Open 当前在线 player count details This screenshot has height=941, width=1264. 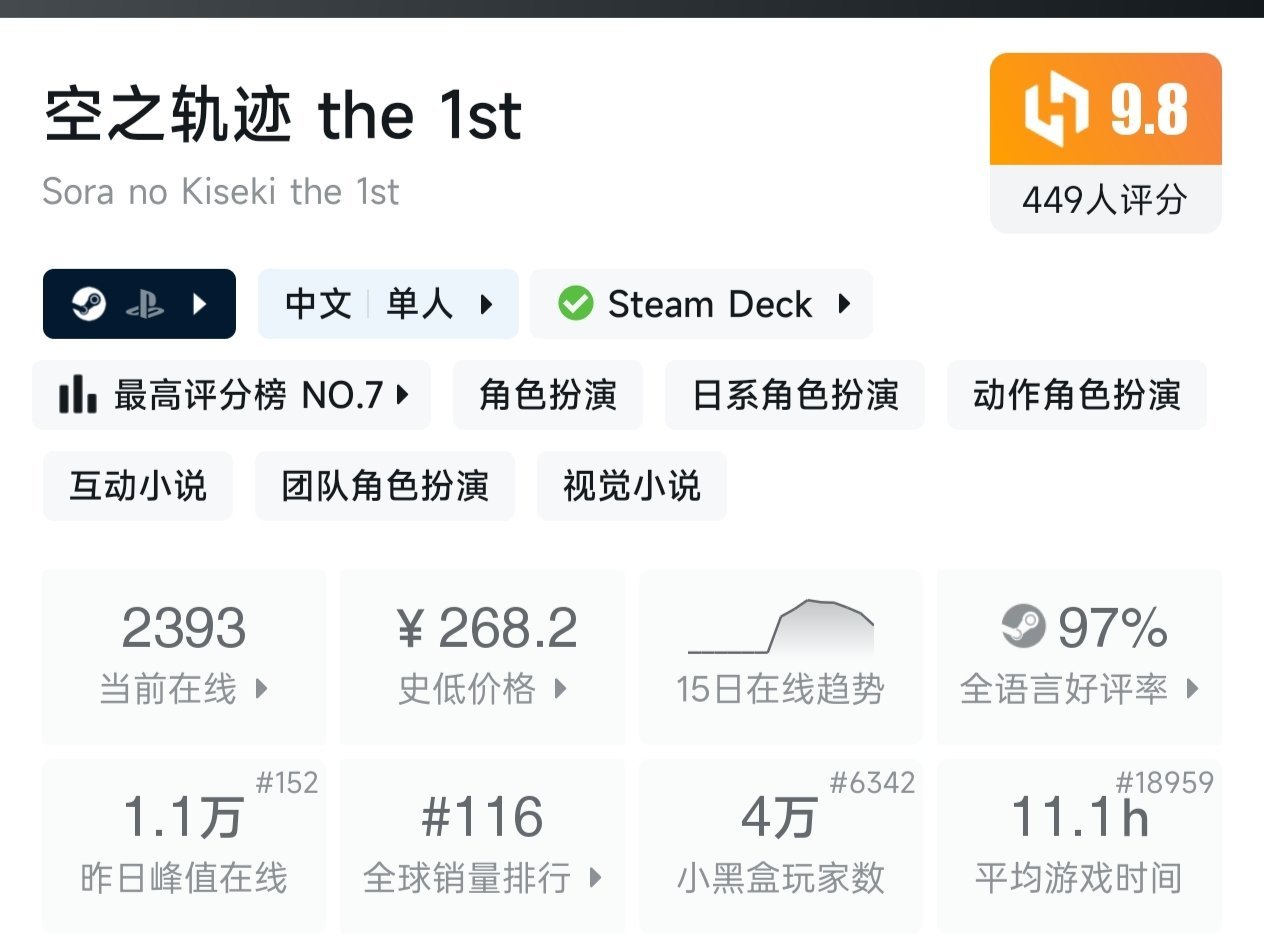(x=184, y=656)
